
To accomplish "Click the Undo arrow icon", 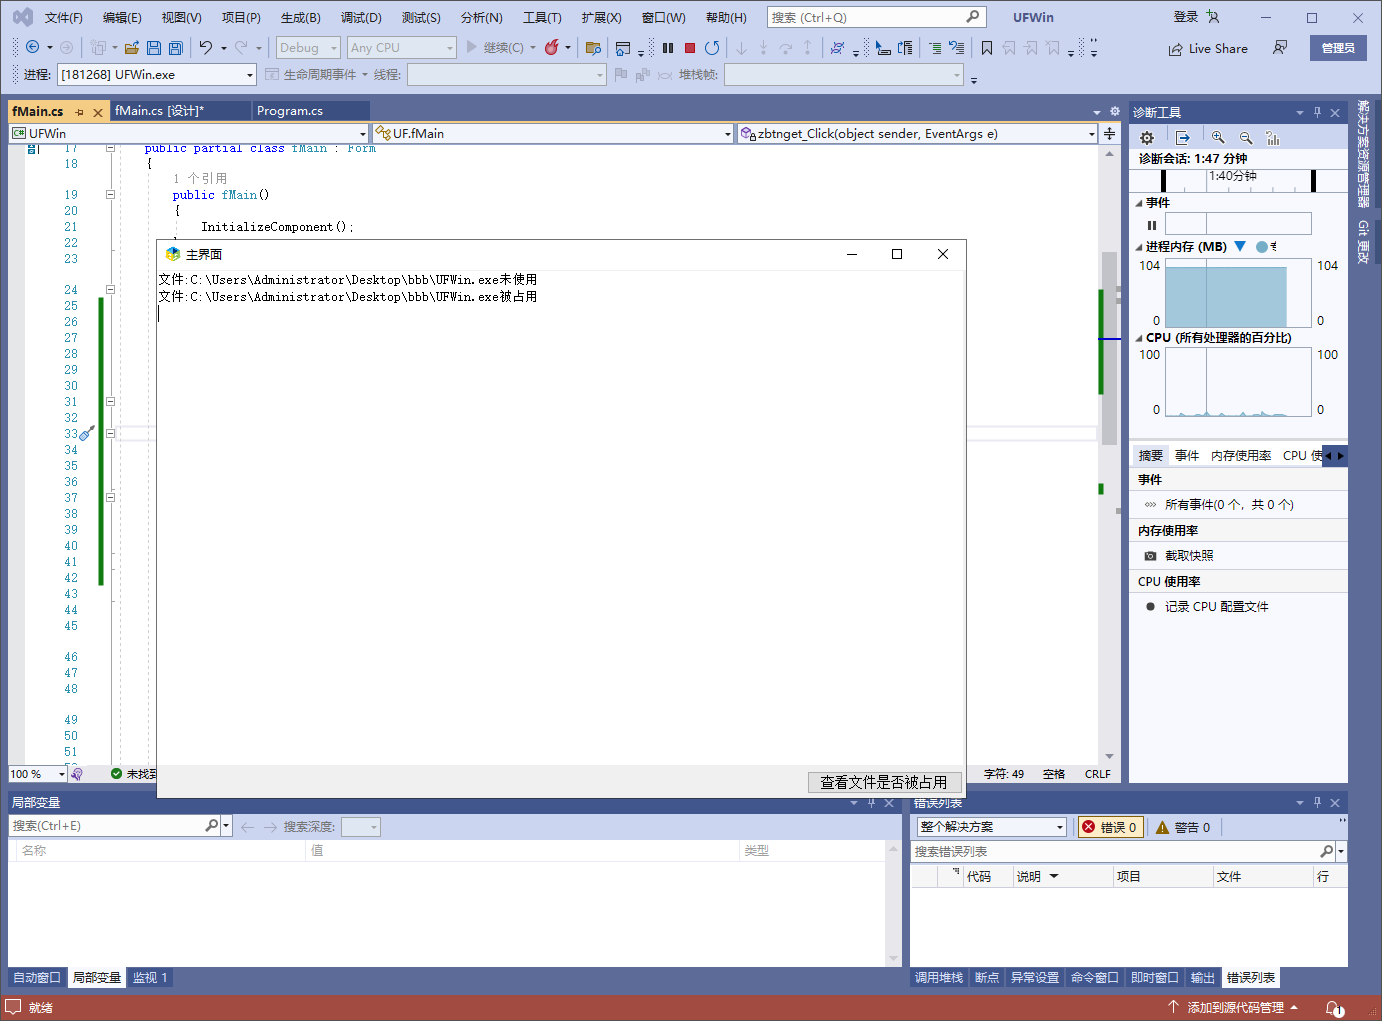I will pos(205,47).
